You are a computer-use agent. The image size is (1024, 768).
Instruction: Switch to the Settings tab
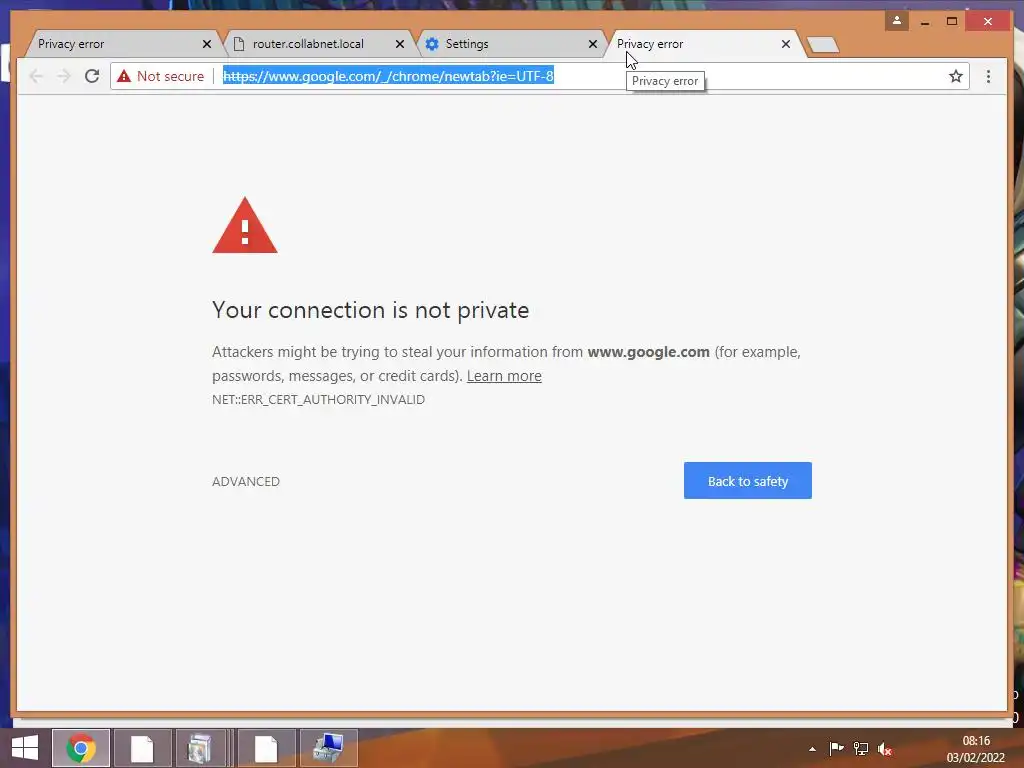pos(511,44)
